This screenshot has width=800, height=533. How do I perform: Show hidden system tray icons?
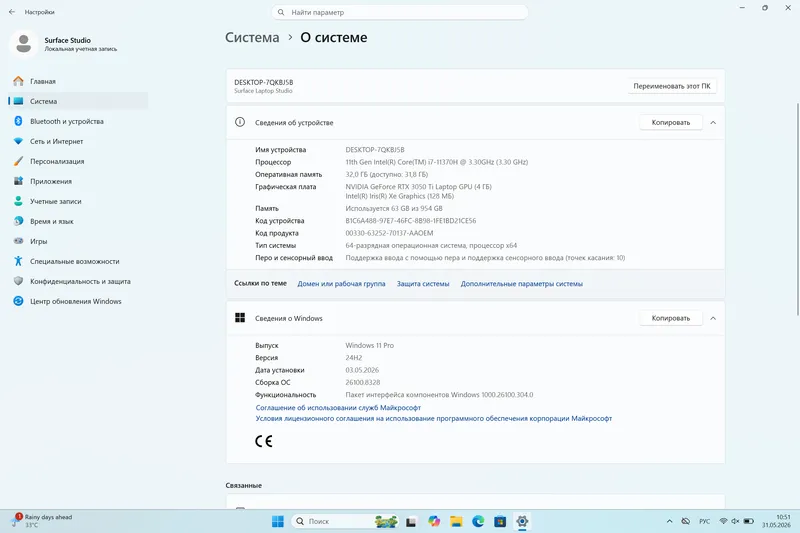pyautogui.click(x=669, y=521)
